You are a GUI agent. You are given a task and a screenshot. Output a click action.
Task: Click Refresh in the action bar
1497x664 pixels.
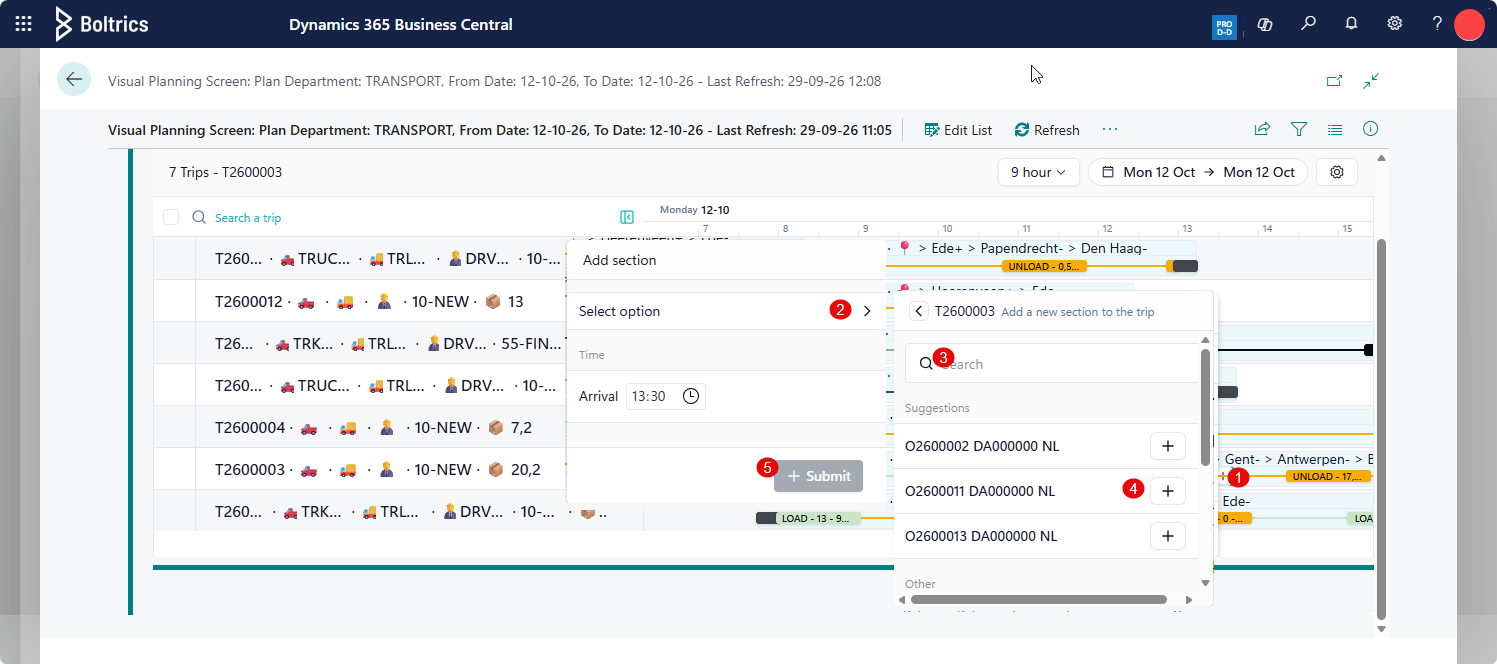click(1047, 130)
